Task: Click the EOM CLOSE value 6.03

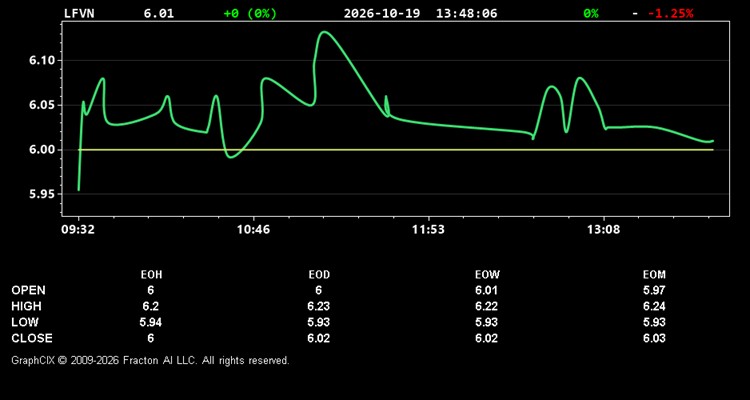Action: (x=654, y=338)
